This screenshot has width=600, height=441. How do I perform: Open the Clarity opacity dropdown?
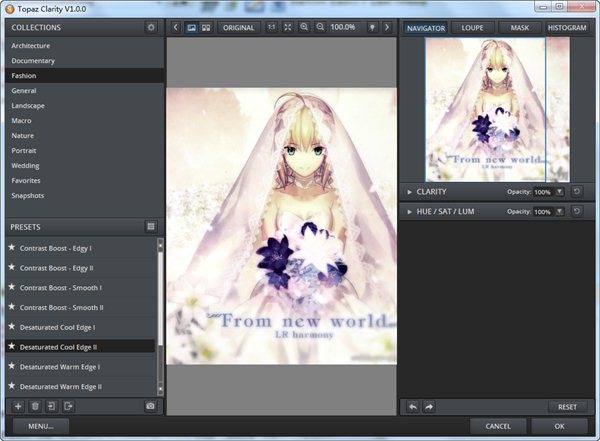[x=559, y=191]
